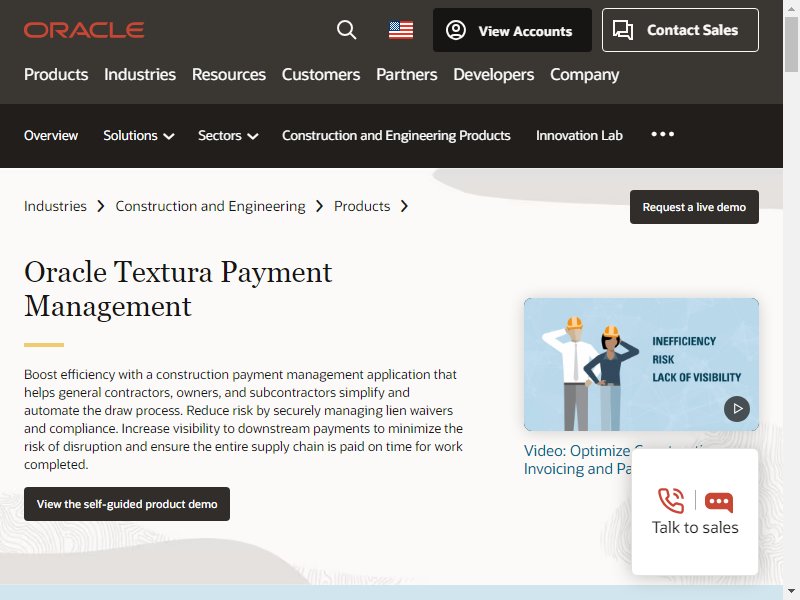Click Construction and Engineering breadcrumb
This screenshot has height=600, width=800.
[x=210, y=206]
